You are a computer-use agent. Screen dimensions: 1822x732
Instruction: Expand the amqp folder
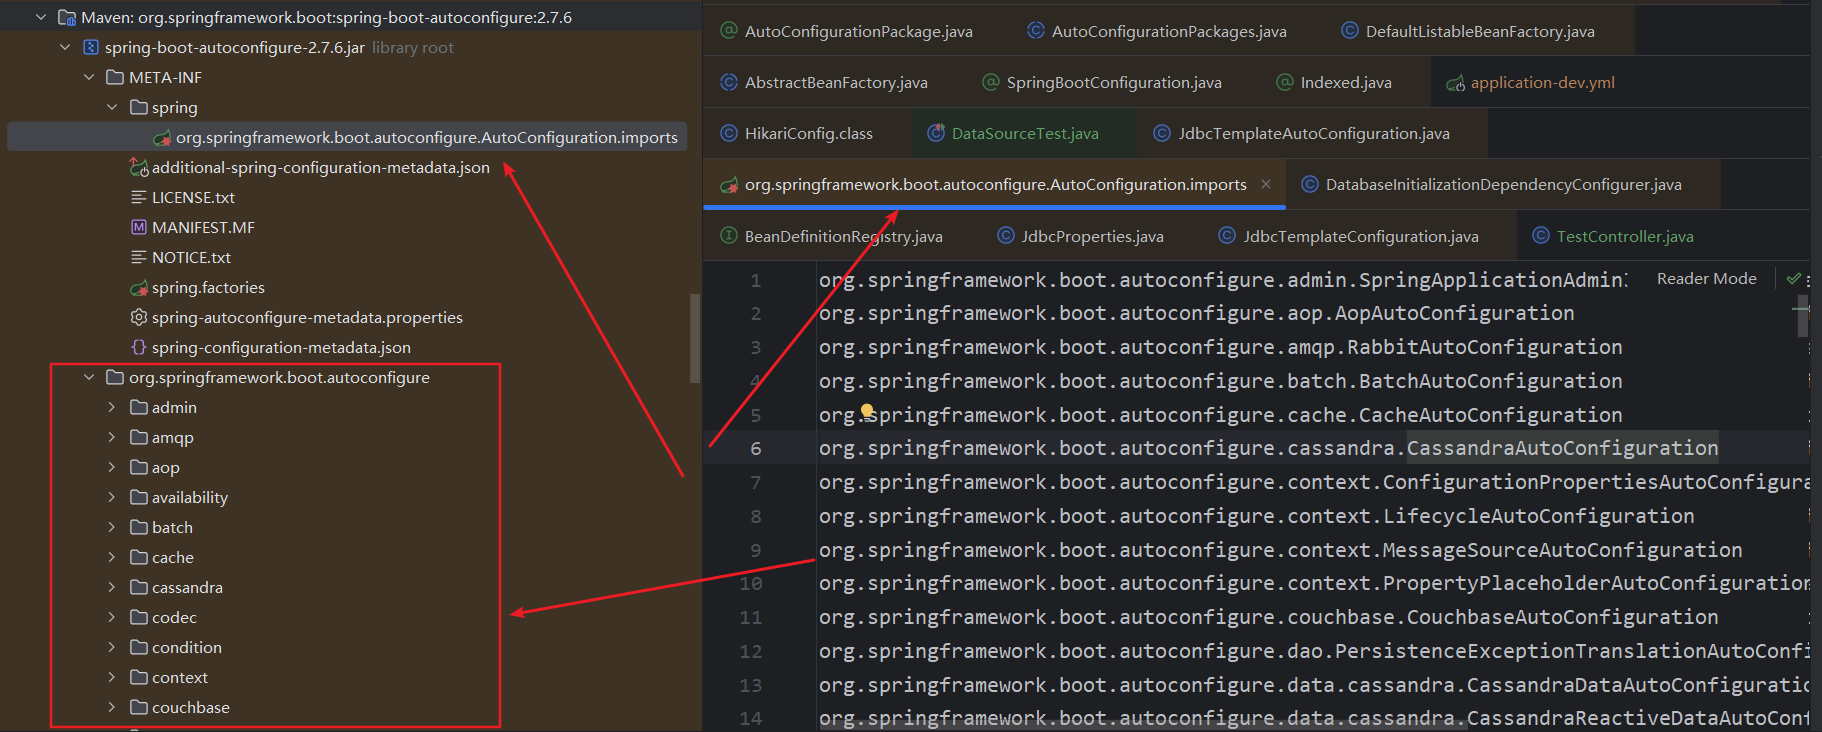[x=112, y=437]
